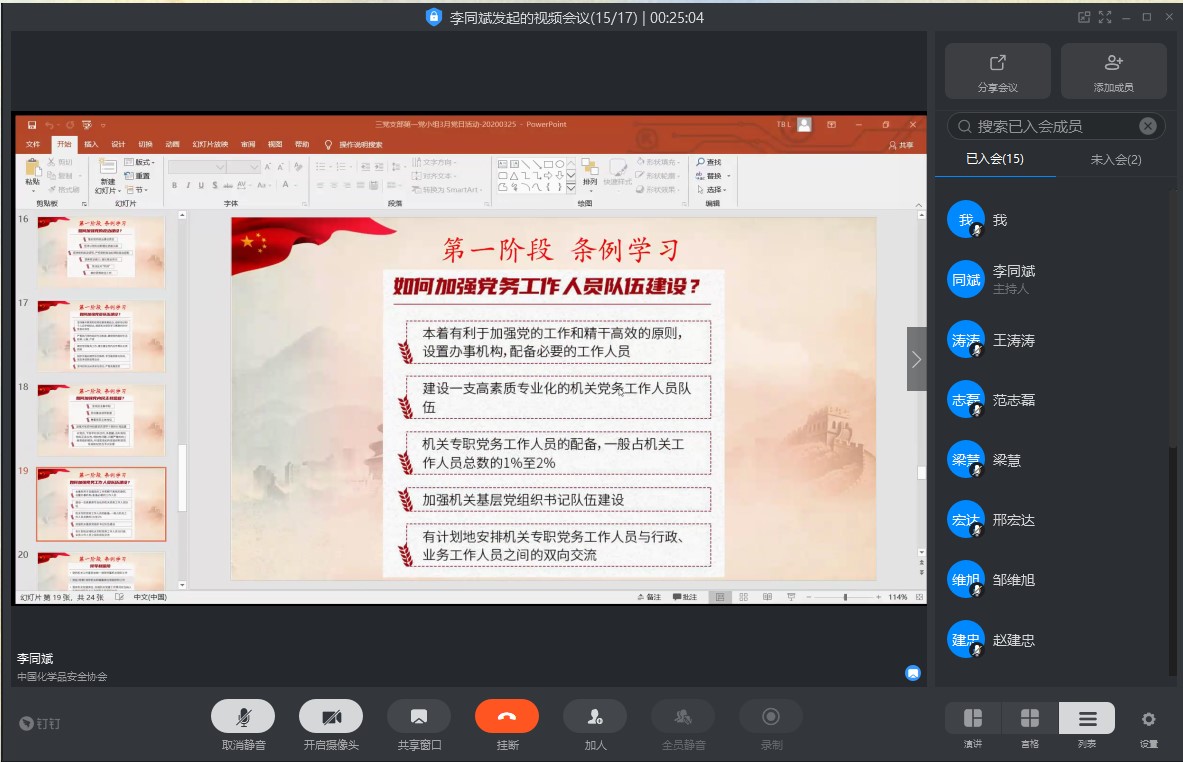
Task: Open 设置 settings gear icon
Action: [1148, 719]
